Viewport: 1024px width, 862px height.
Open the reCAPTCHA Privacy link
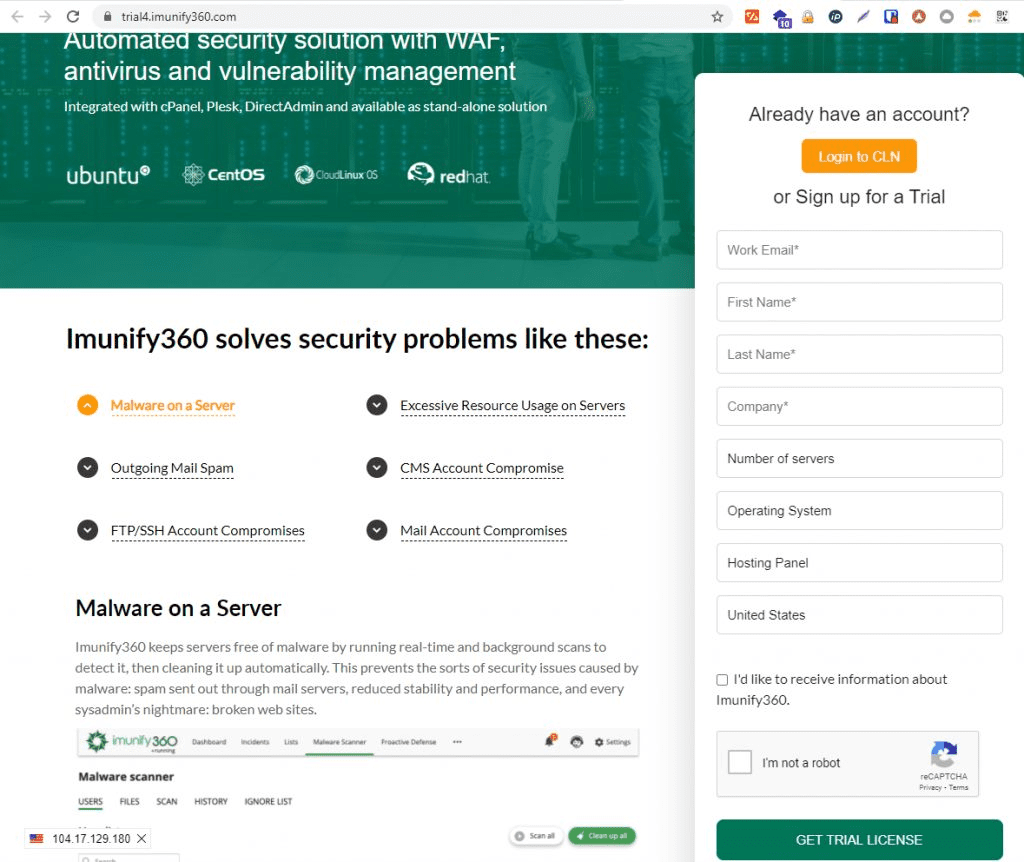(x=930, y=788)
